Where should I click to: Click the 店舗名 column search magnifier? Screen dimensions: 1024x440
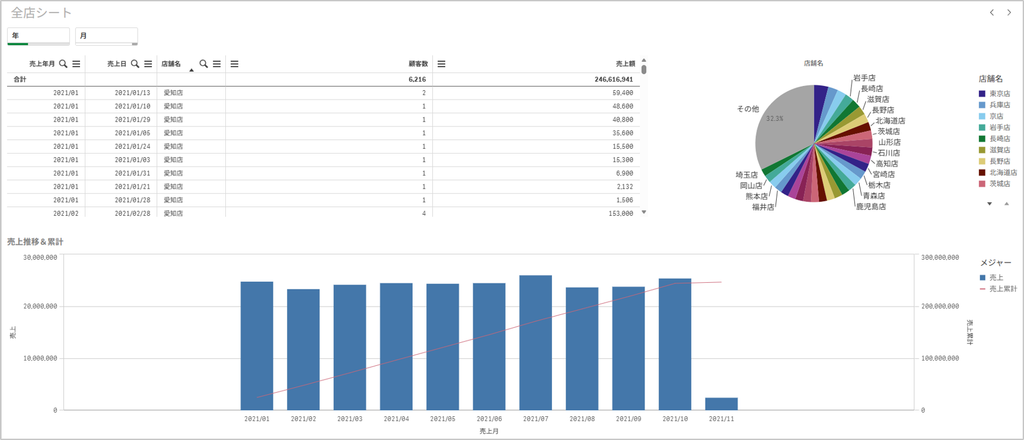click(204, 63)
